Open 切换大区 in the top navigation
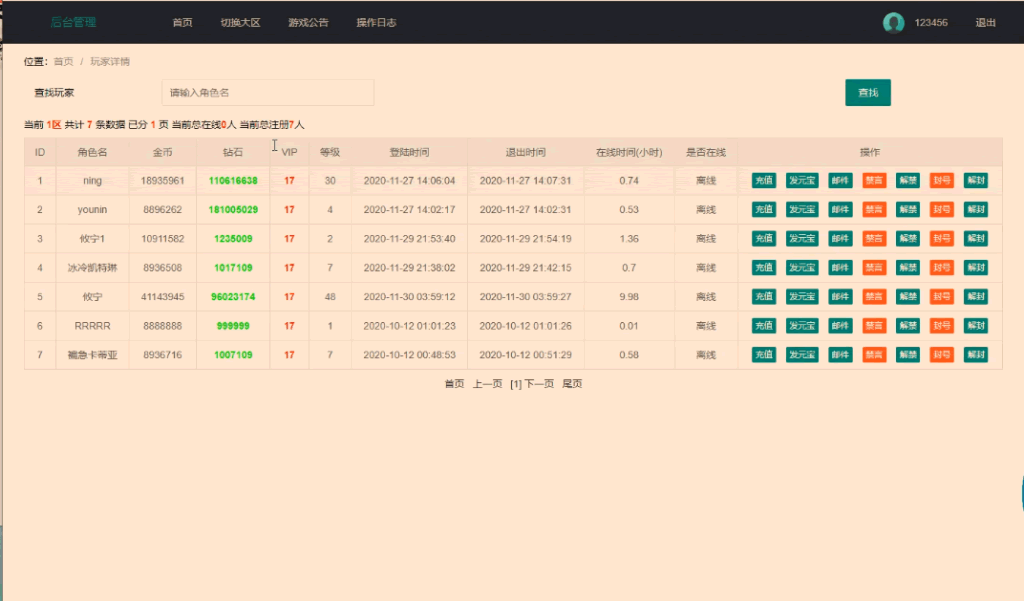 pyautogui.click(x=240, y=23)
